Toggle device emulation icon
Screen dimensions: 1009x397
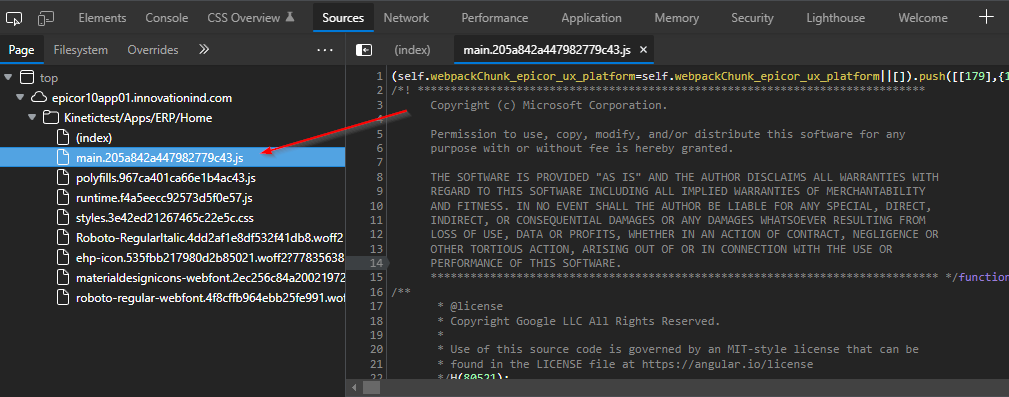coord(46,18)
